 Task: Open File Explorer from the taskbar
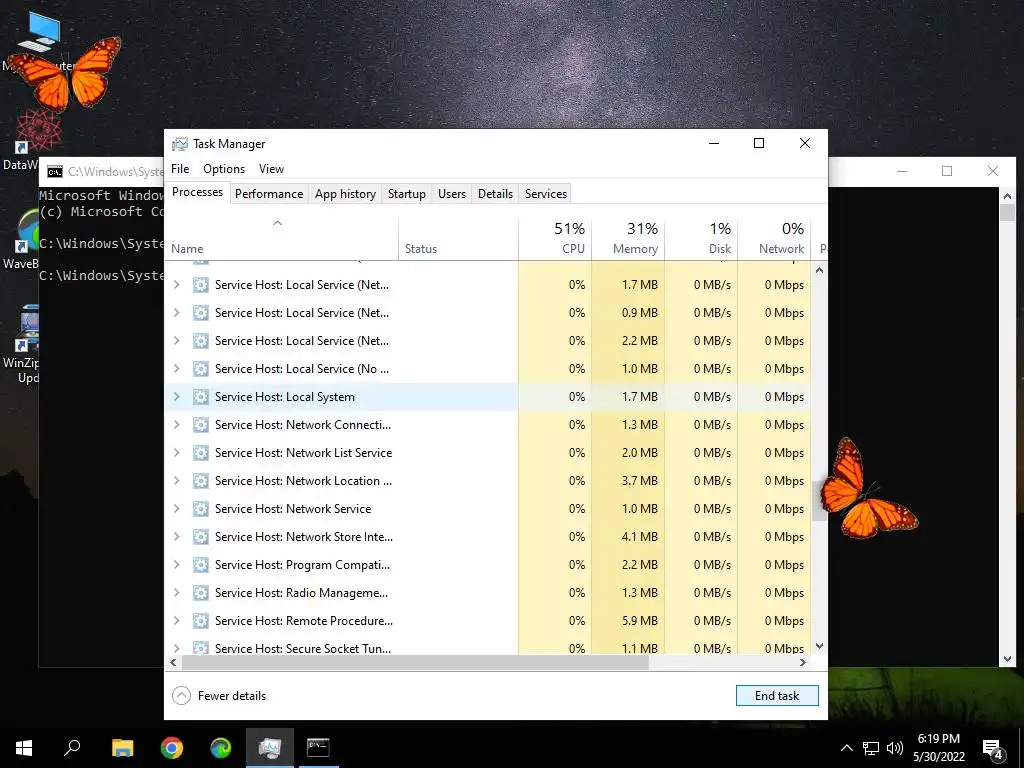tap(122, 748)
